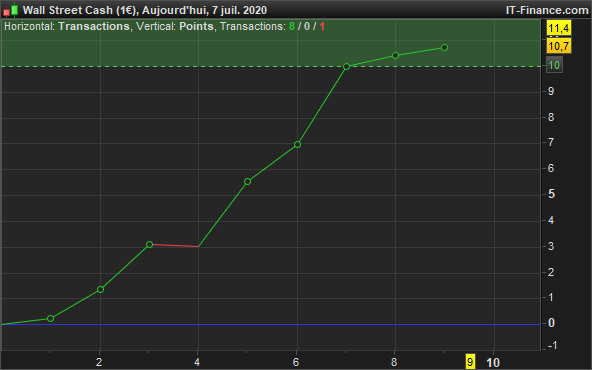Click the yellow 10,7 value label
Screen dimensions: 592x370
[x=559, y=46]
